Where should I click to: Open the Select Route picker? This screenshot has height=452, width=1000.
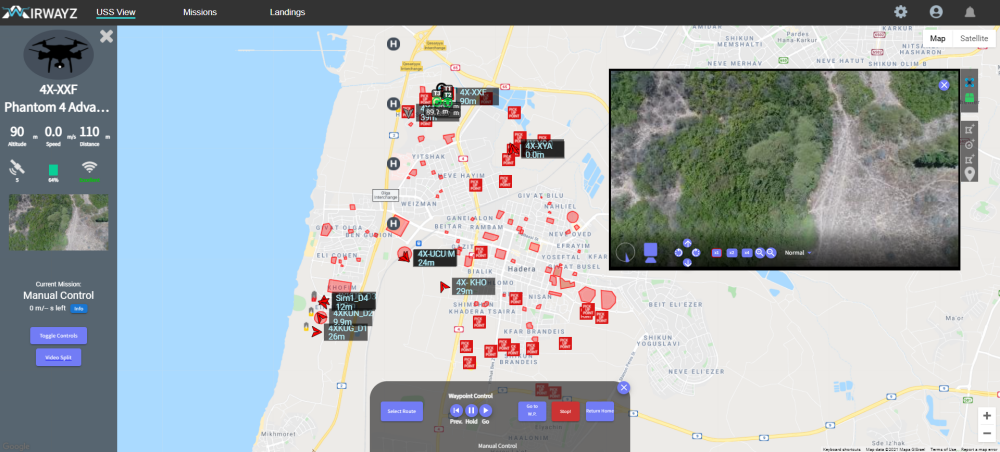(x=402, y=410)
